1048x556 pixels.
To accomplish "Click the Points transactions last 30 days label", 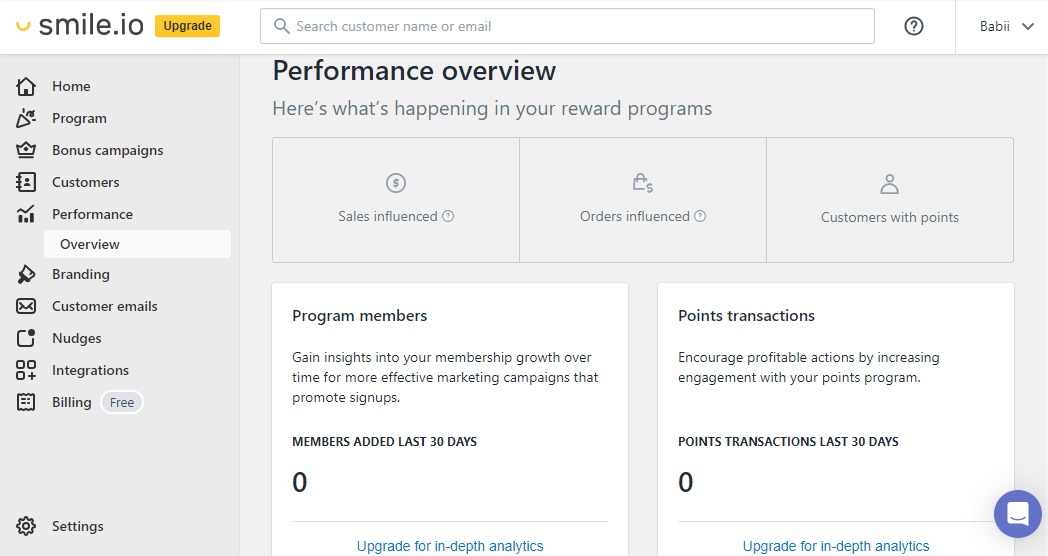I will (x=788, y=442).
